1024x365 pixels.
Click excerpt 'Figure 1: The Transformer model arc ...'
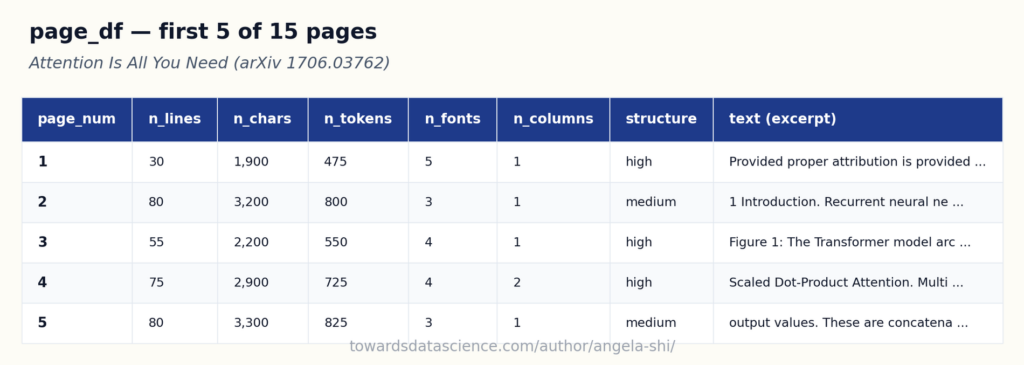click(850, 242)
